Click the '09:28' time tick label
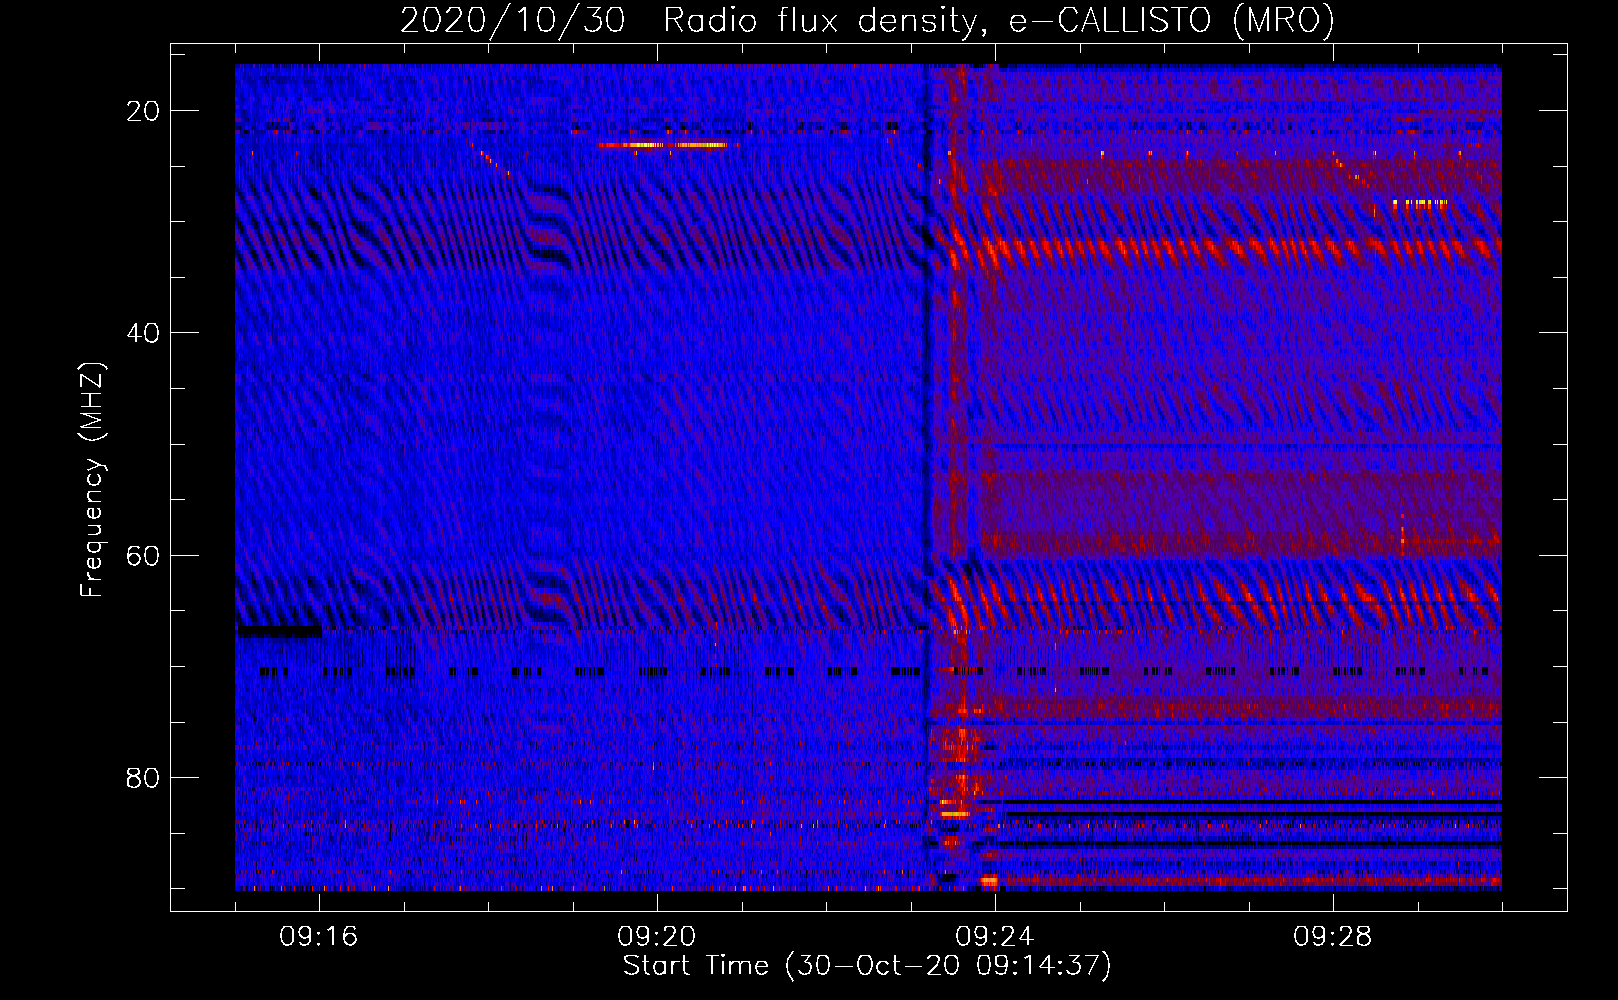Screen dimensions: 1618x1000 click(1333, 937)
